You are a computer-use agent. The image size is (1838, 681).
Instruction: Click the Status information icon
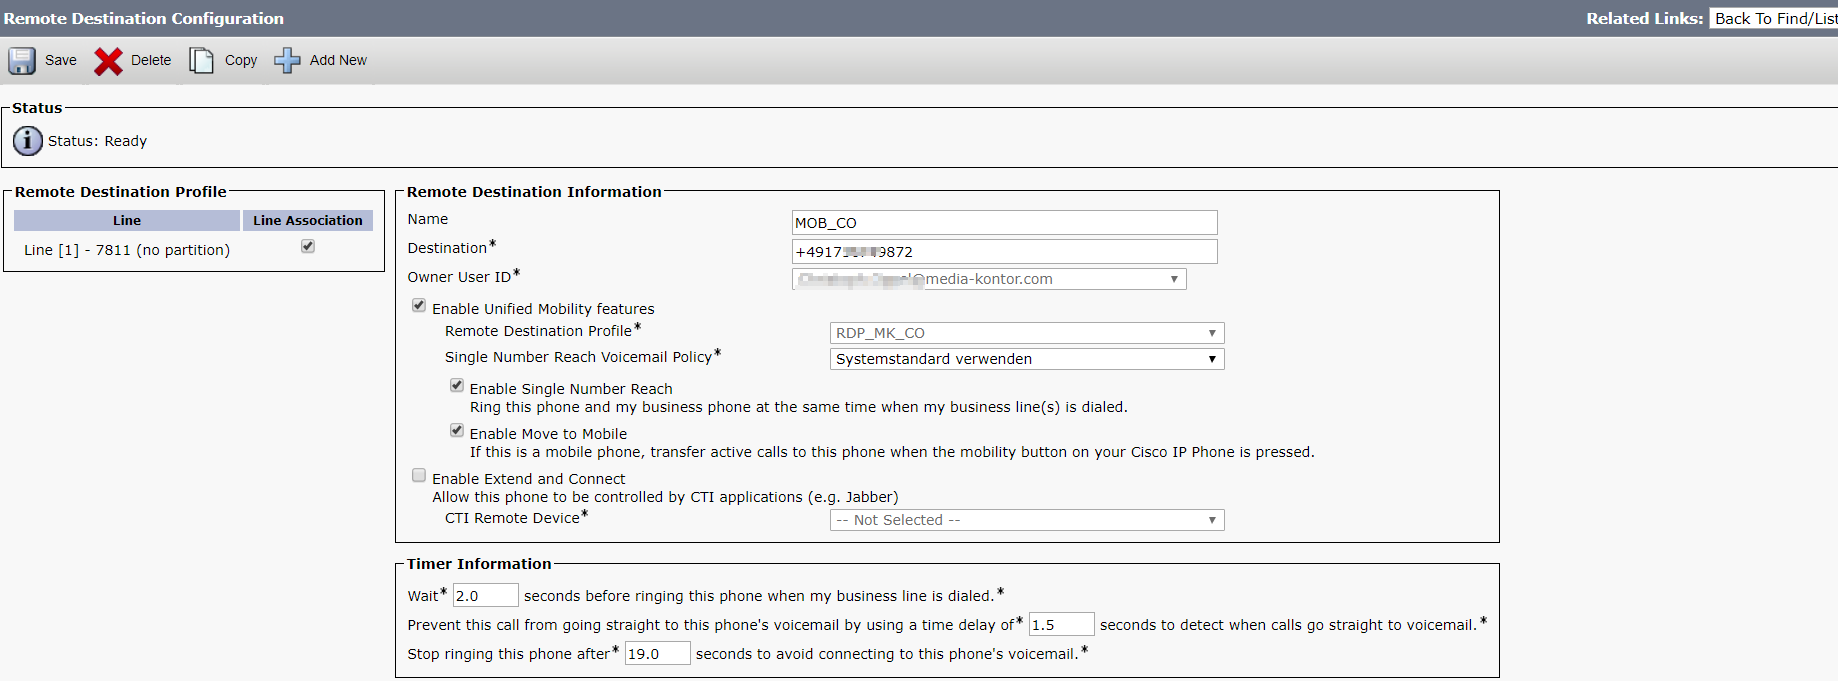click(x=27, y=140)
